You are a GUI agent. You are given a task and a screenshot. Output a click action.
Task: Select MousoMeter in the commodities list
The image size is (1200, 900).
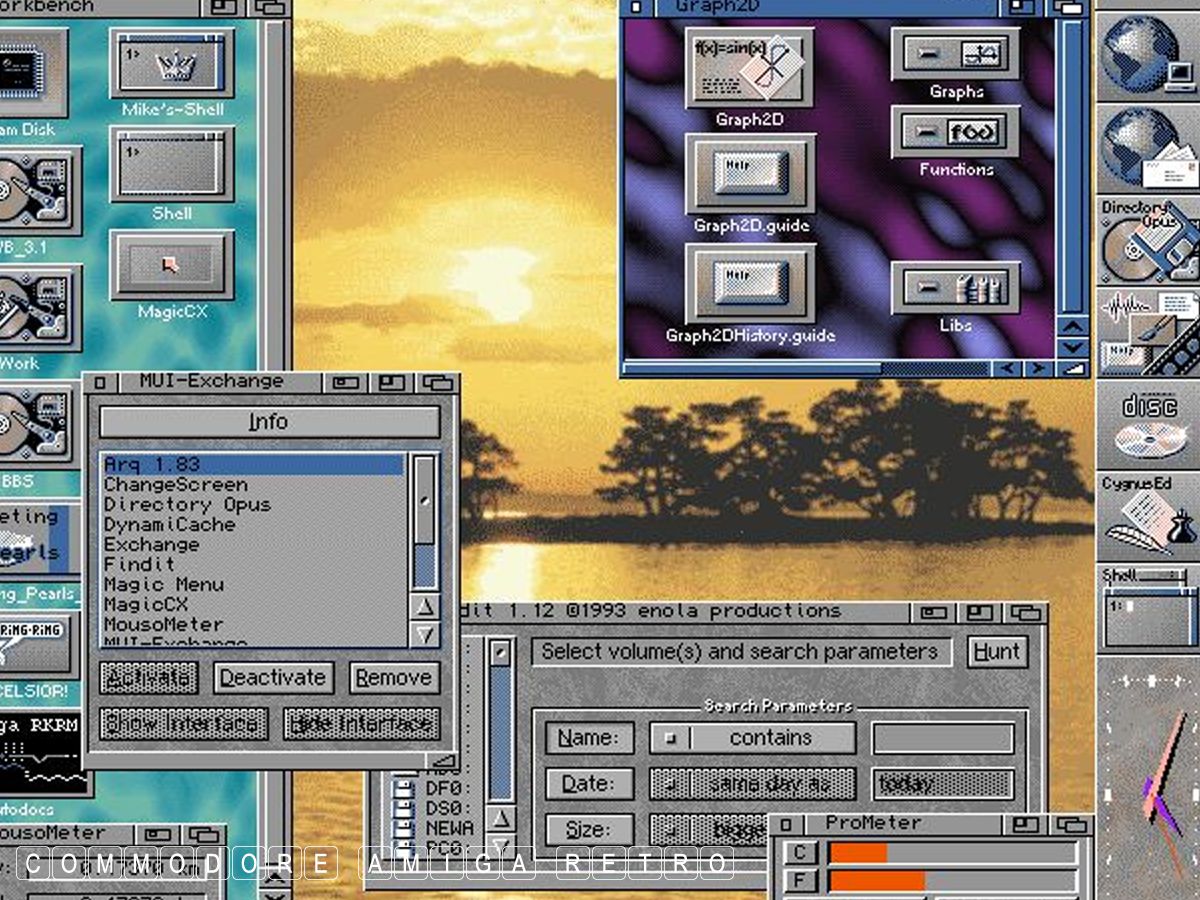point(163,625)
